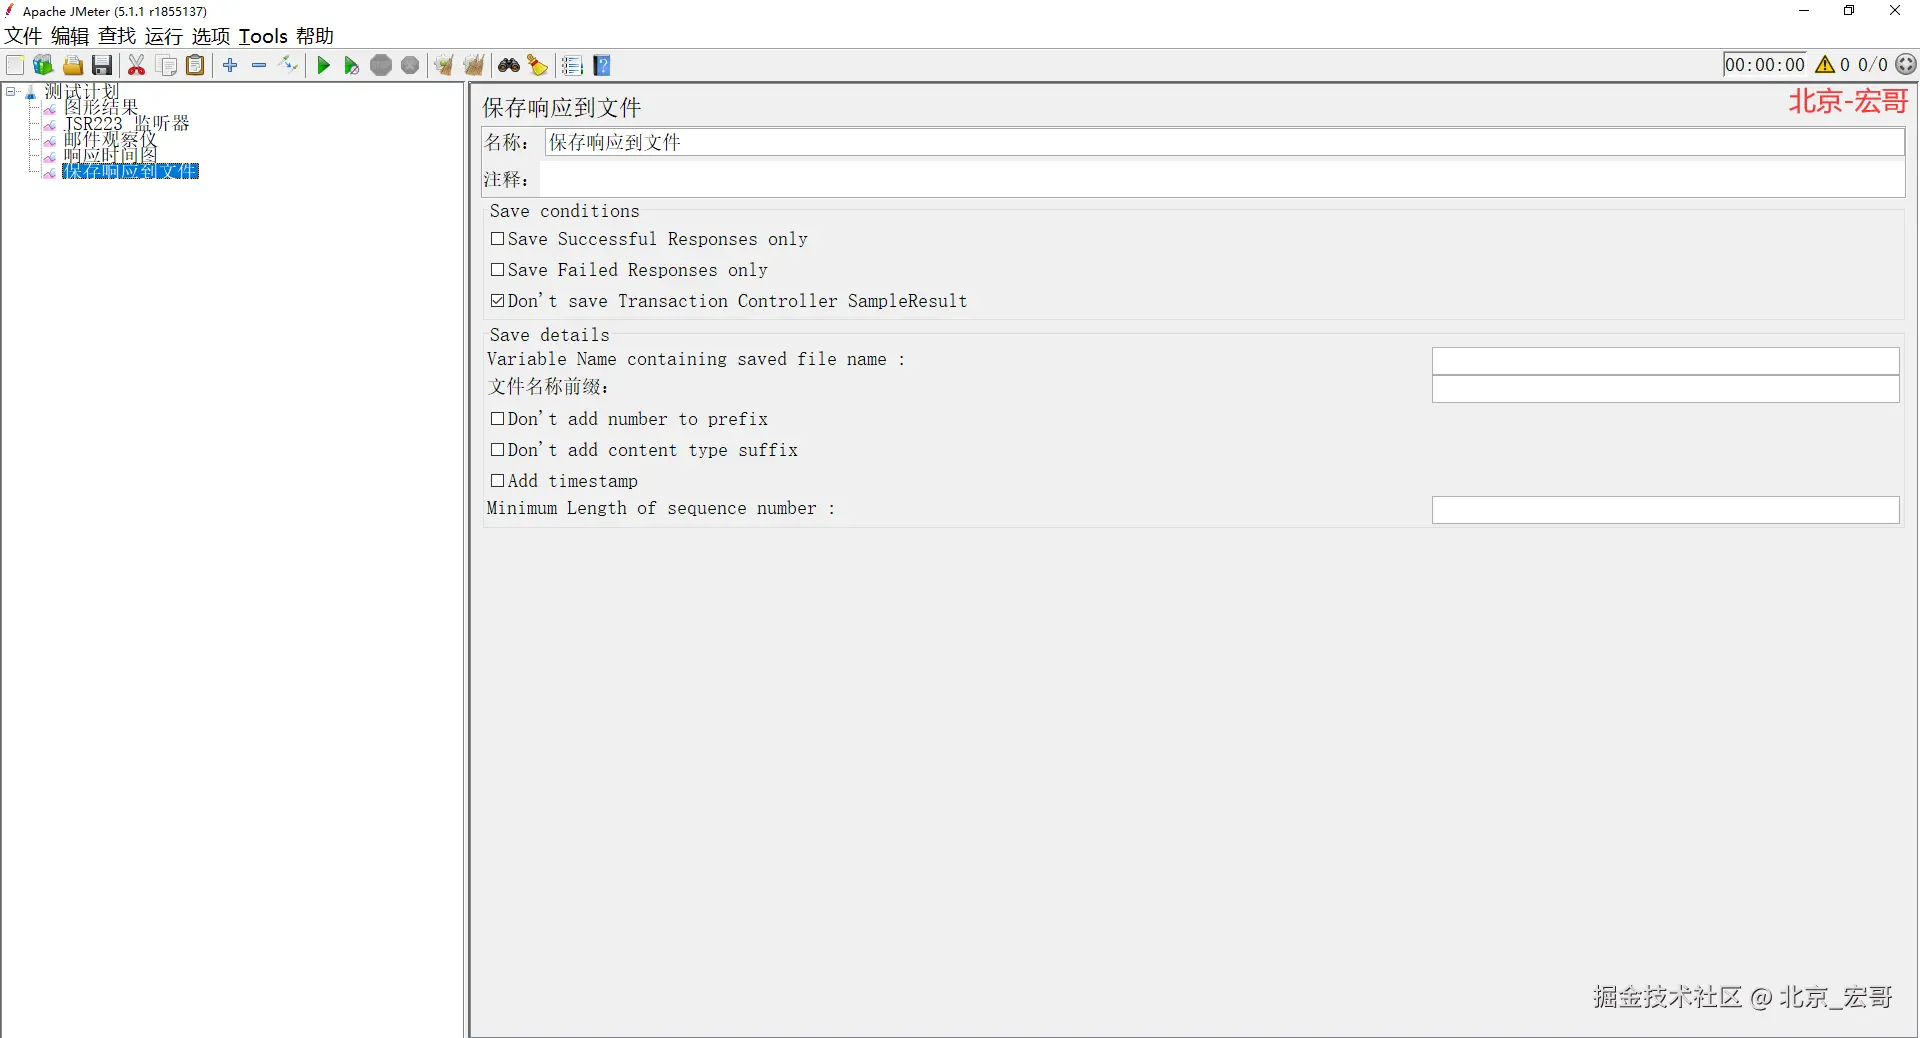Click the Function Helper list icon
Viewport: 1920px width, 1038px height.
click(x=572, y=66)
